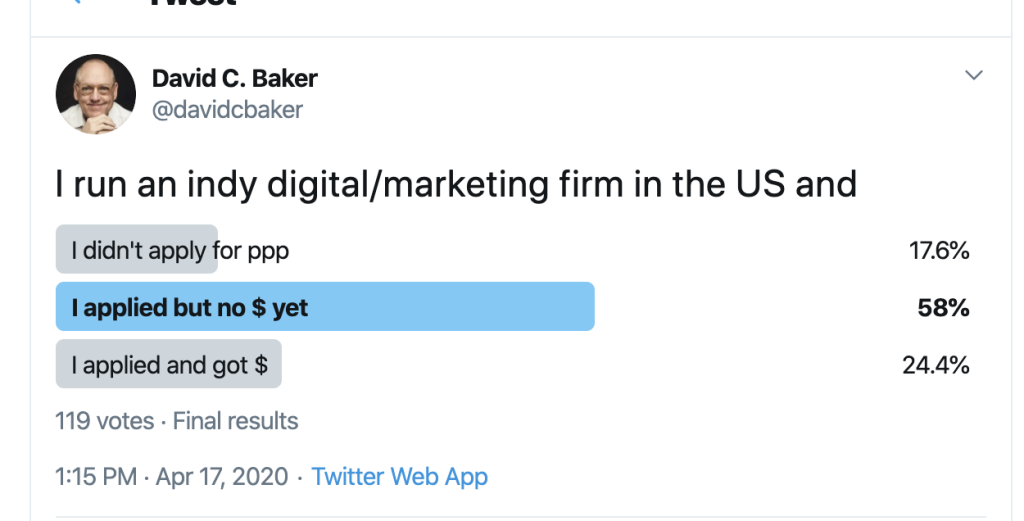The width and height of the screenshot is (1024, 521).
Task: Click the 'Final results' label
Action: pos(235,421)
